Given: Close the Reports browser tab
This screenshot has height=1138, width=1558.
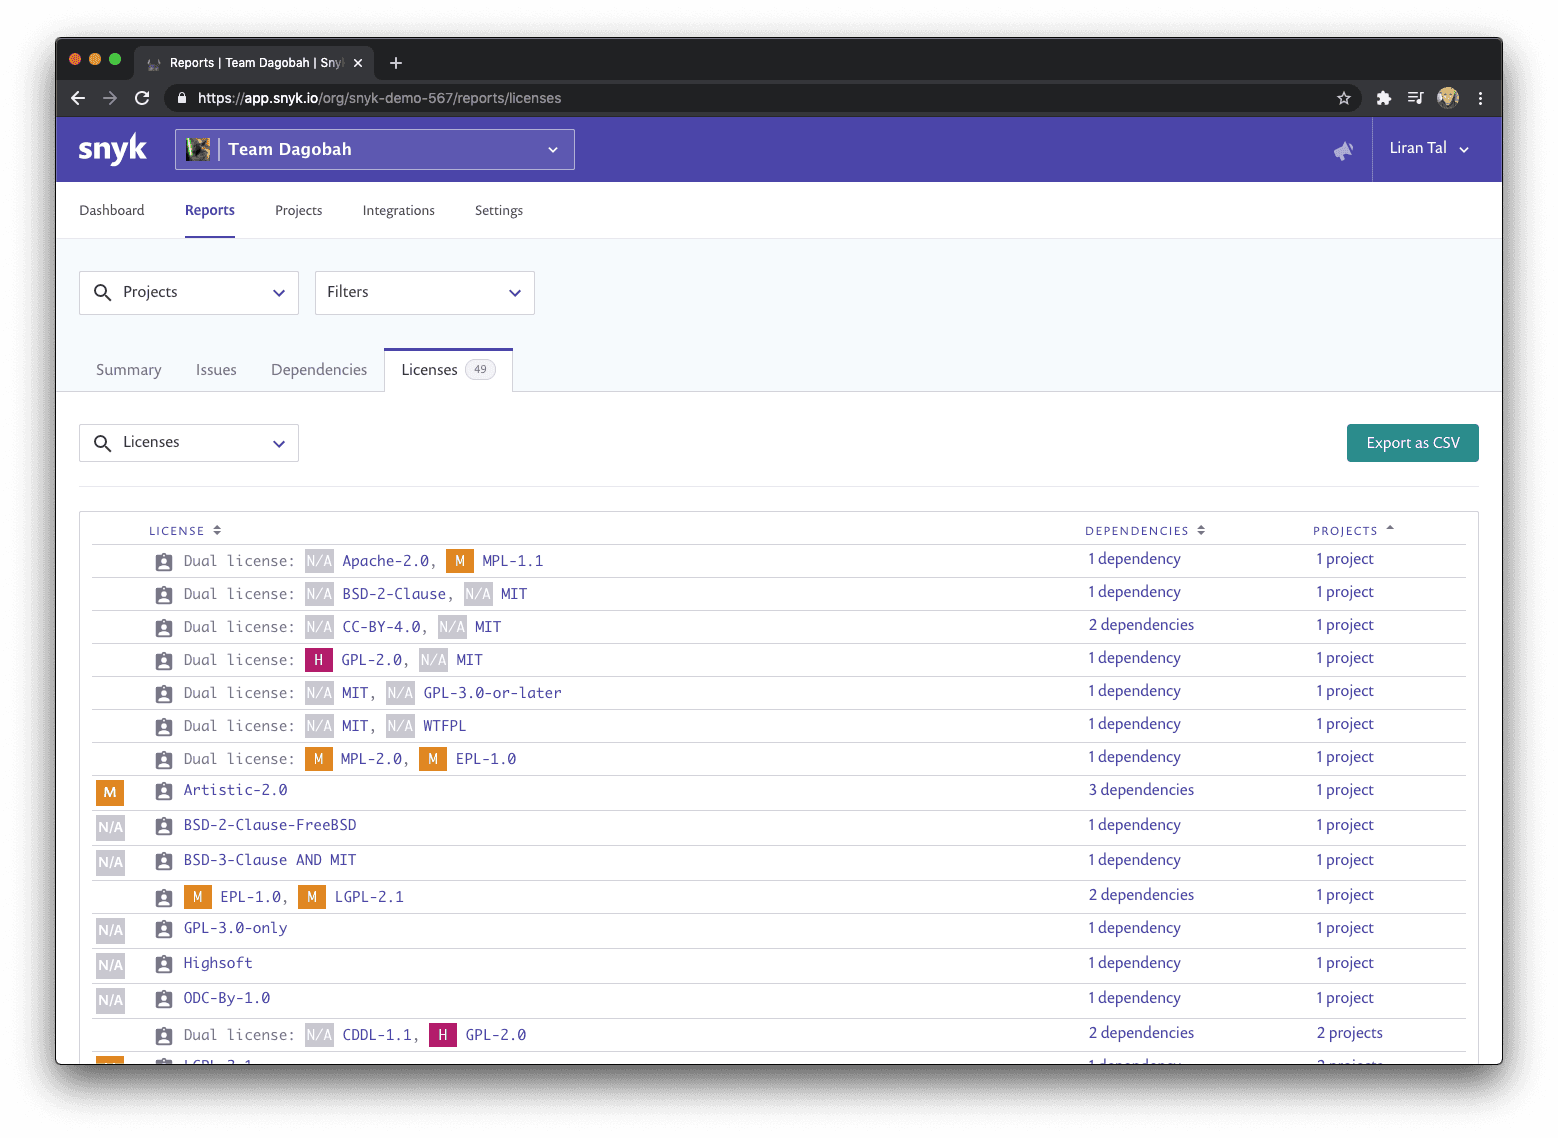Looking at the screenshot, I should point(358,63).
